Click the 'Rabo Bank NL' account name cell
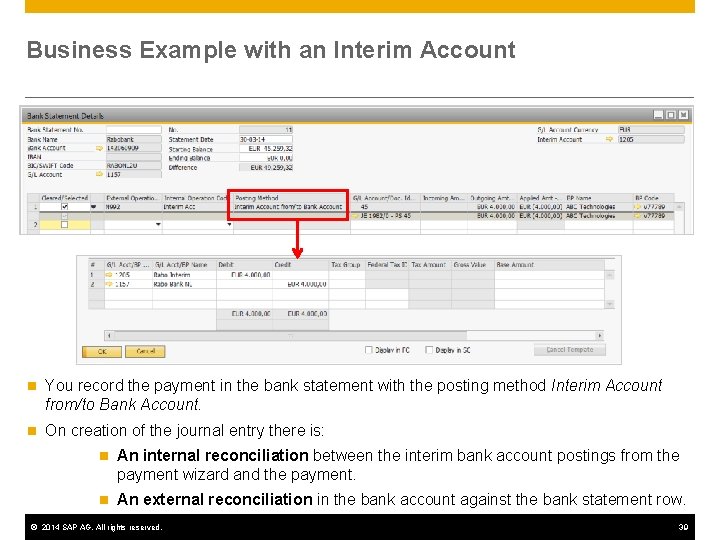Screen dimensions: 720x540 (x=184, y=284)
